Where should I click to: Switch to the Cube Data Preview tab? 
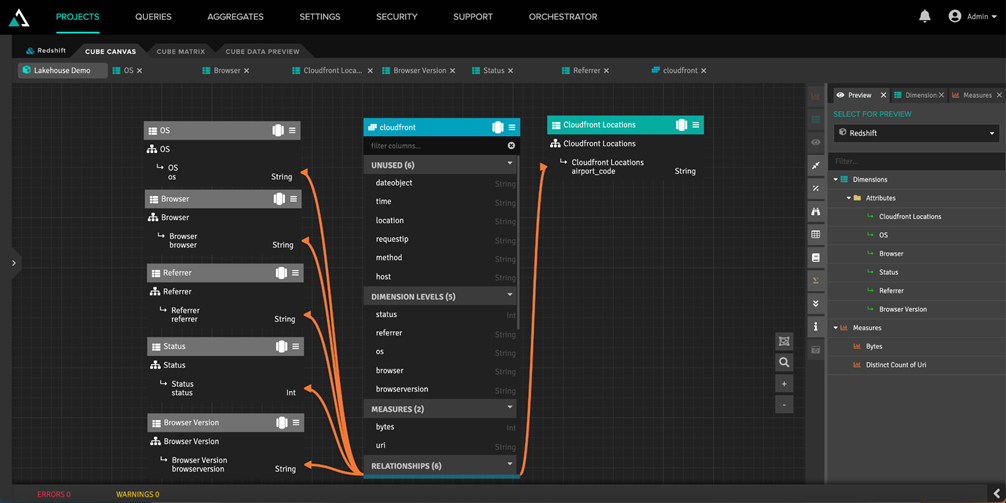(262, 51)
